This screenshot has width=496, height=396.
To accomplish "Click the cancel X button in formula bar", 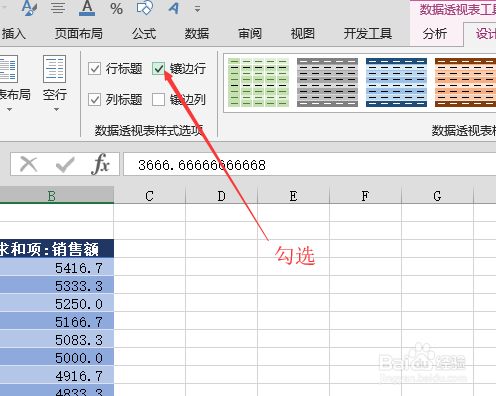I will pos(29,164).
